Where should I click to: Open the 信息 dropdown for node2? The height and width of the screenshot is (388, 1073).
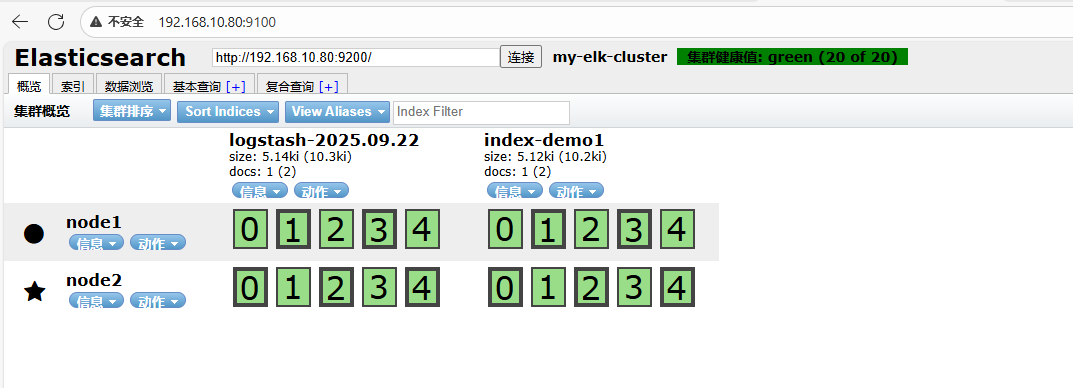[x=96, y=301]
